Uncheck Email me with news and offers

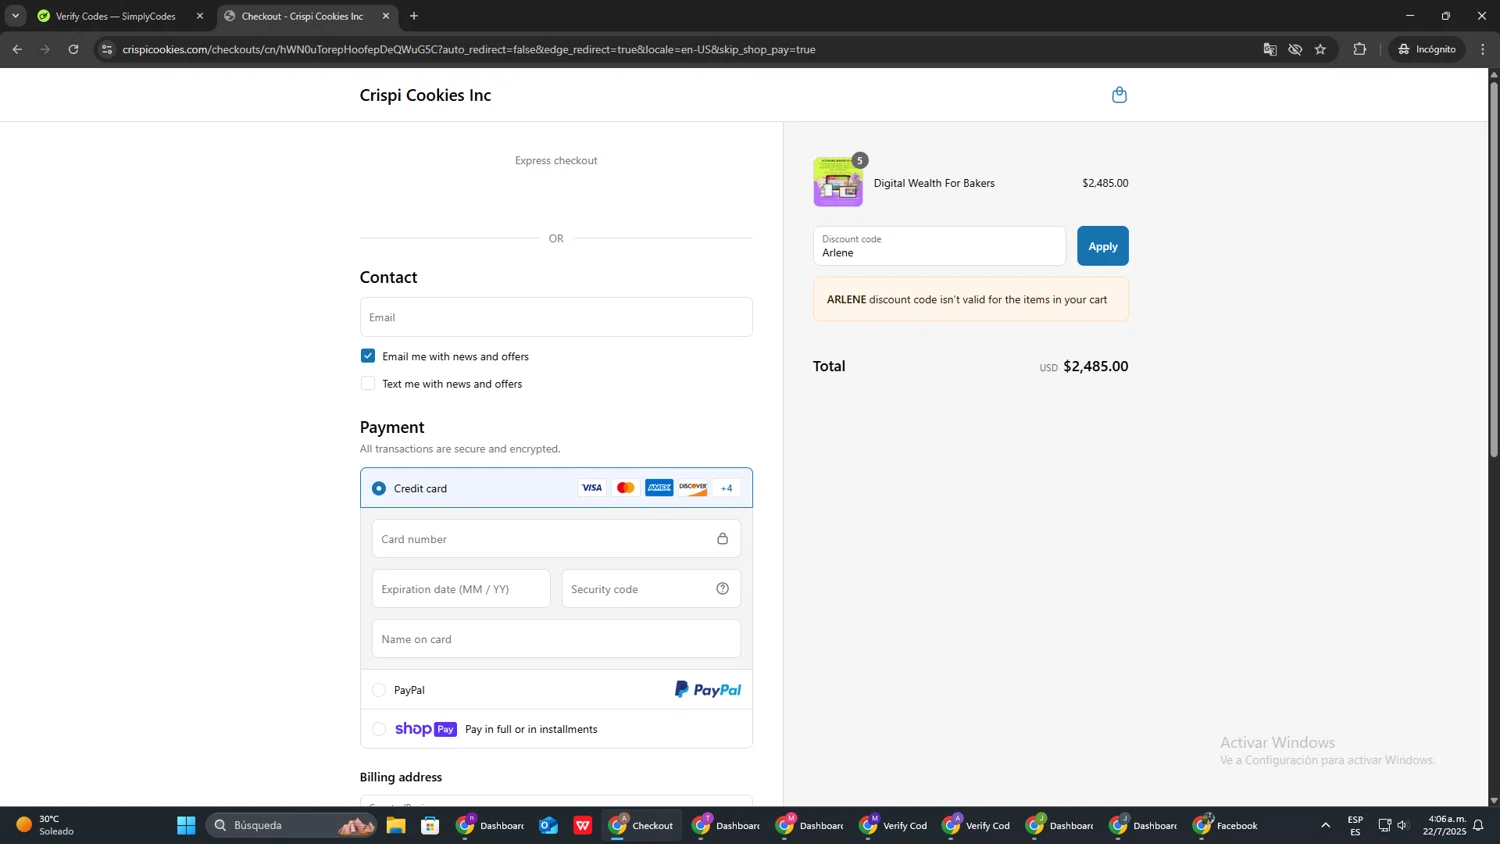[x=368, y=356]
